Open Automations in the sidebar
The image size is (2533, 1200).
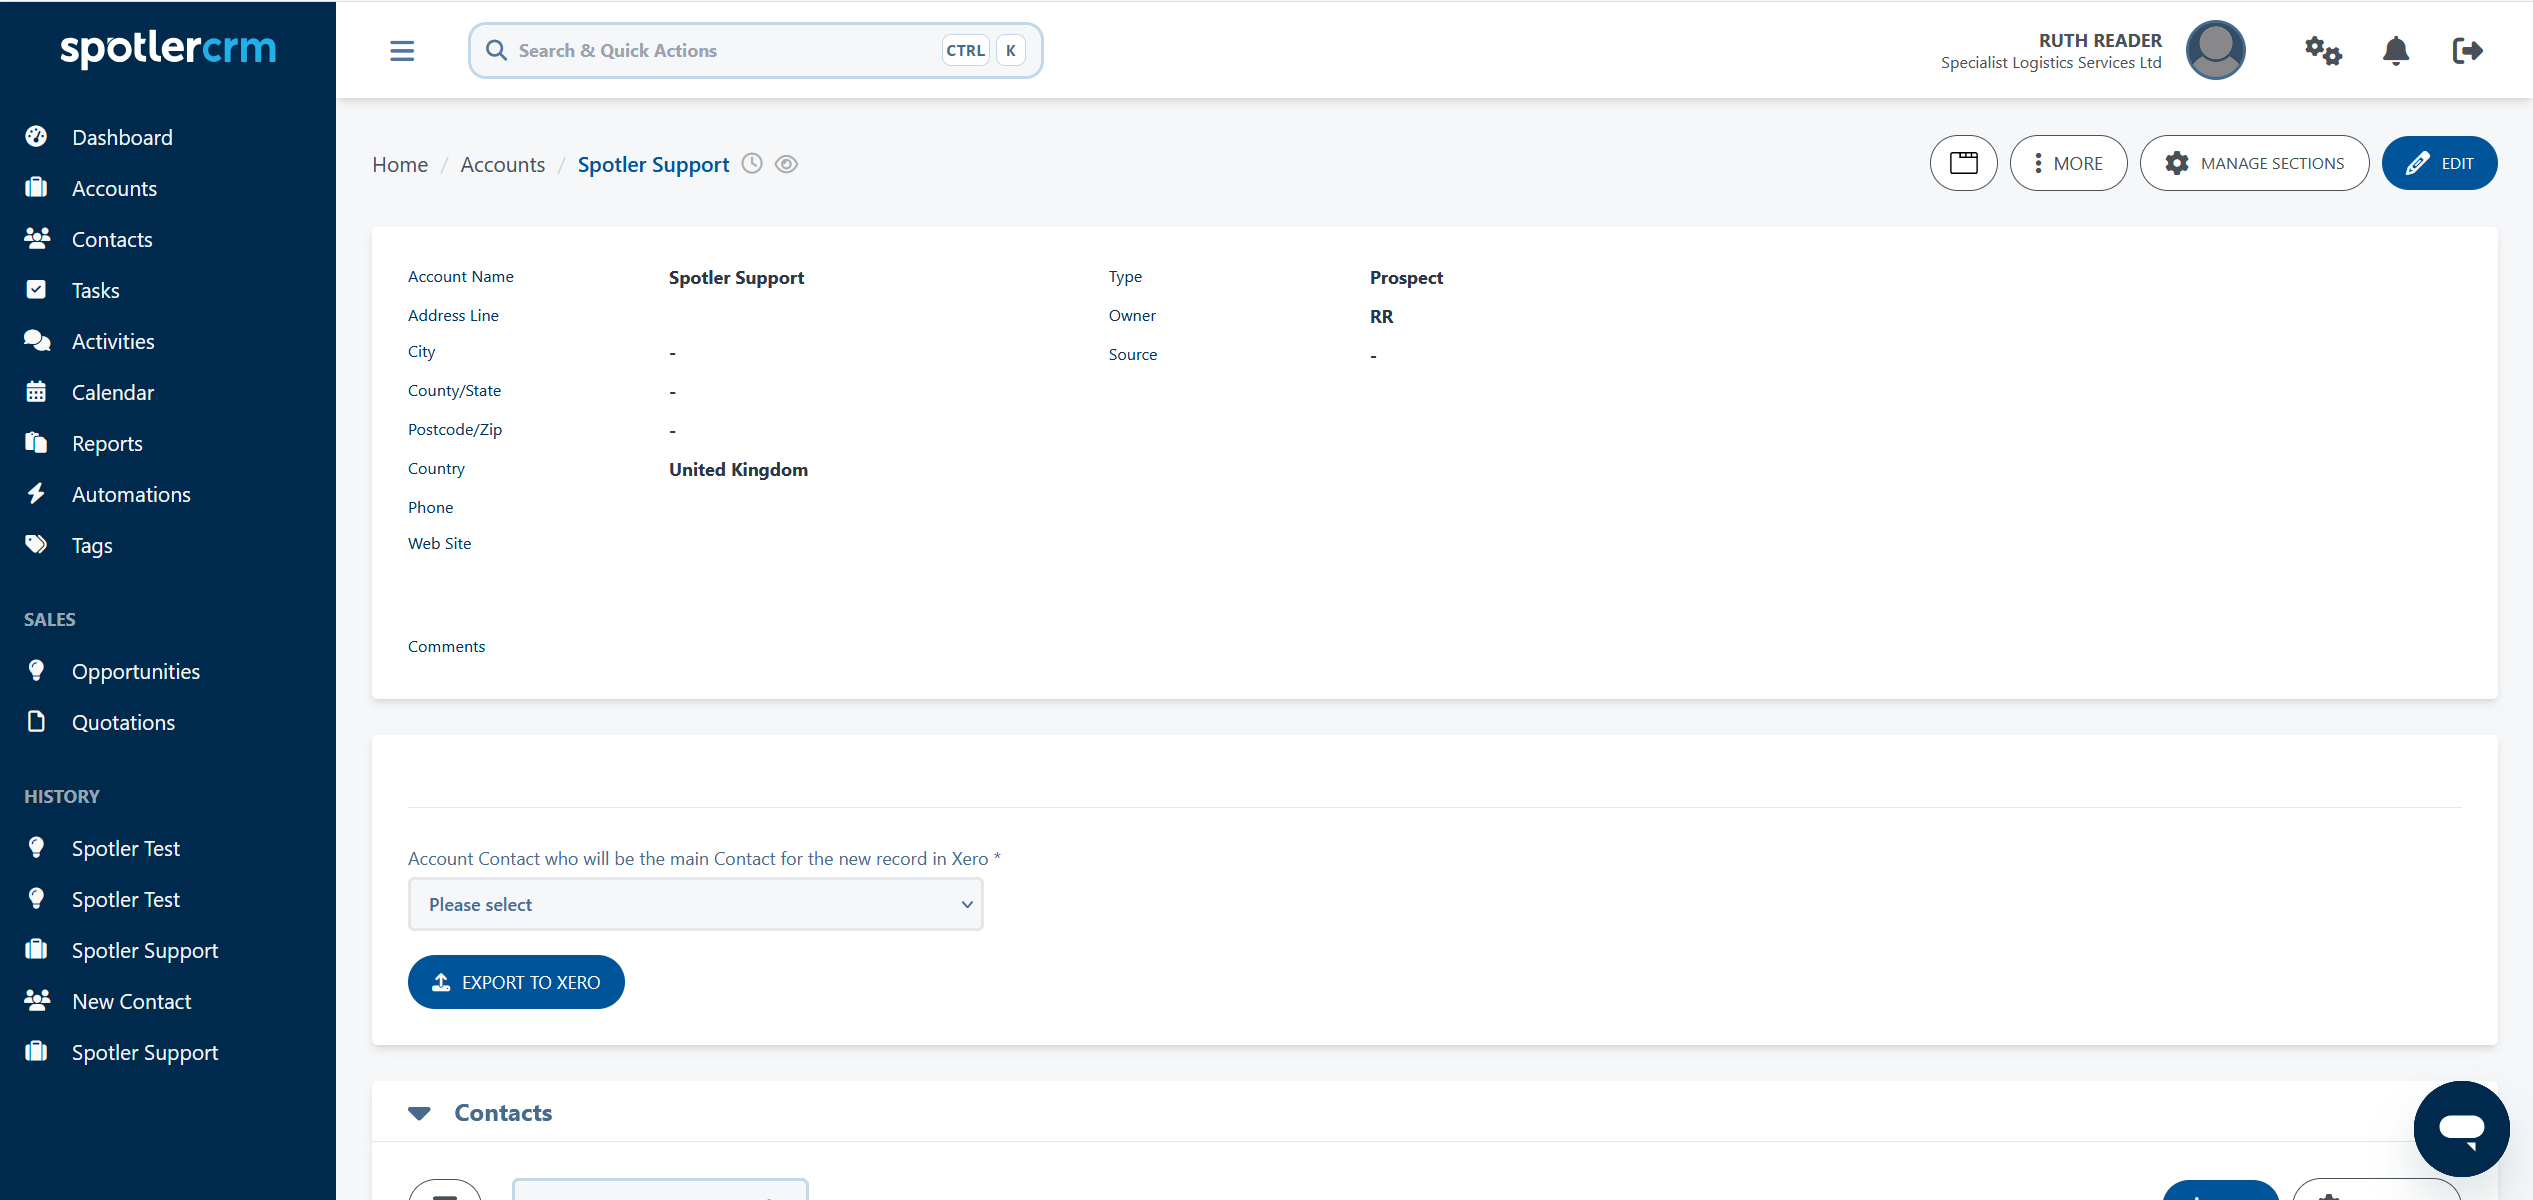coord(131,494)
